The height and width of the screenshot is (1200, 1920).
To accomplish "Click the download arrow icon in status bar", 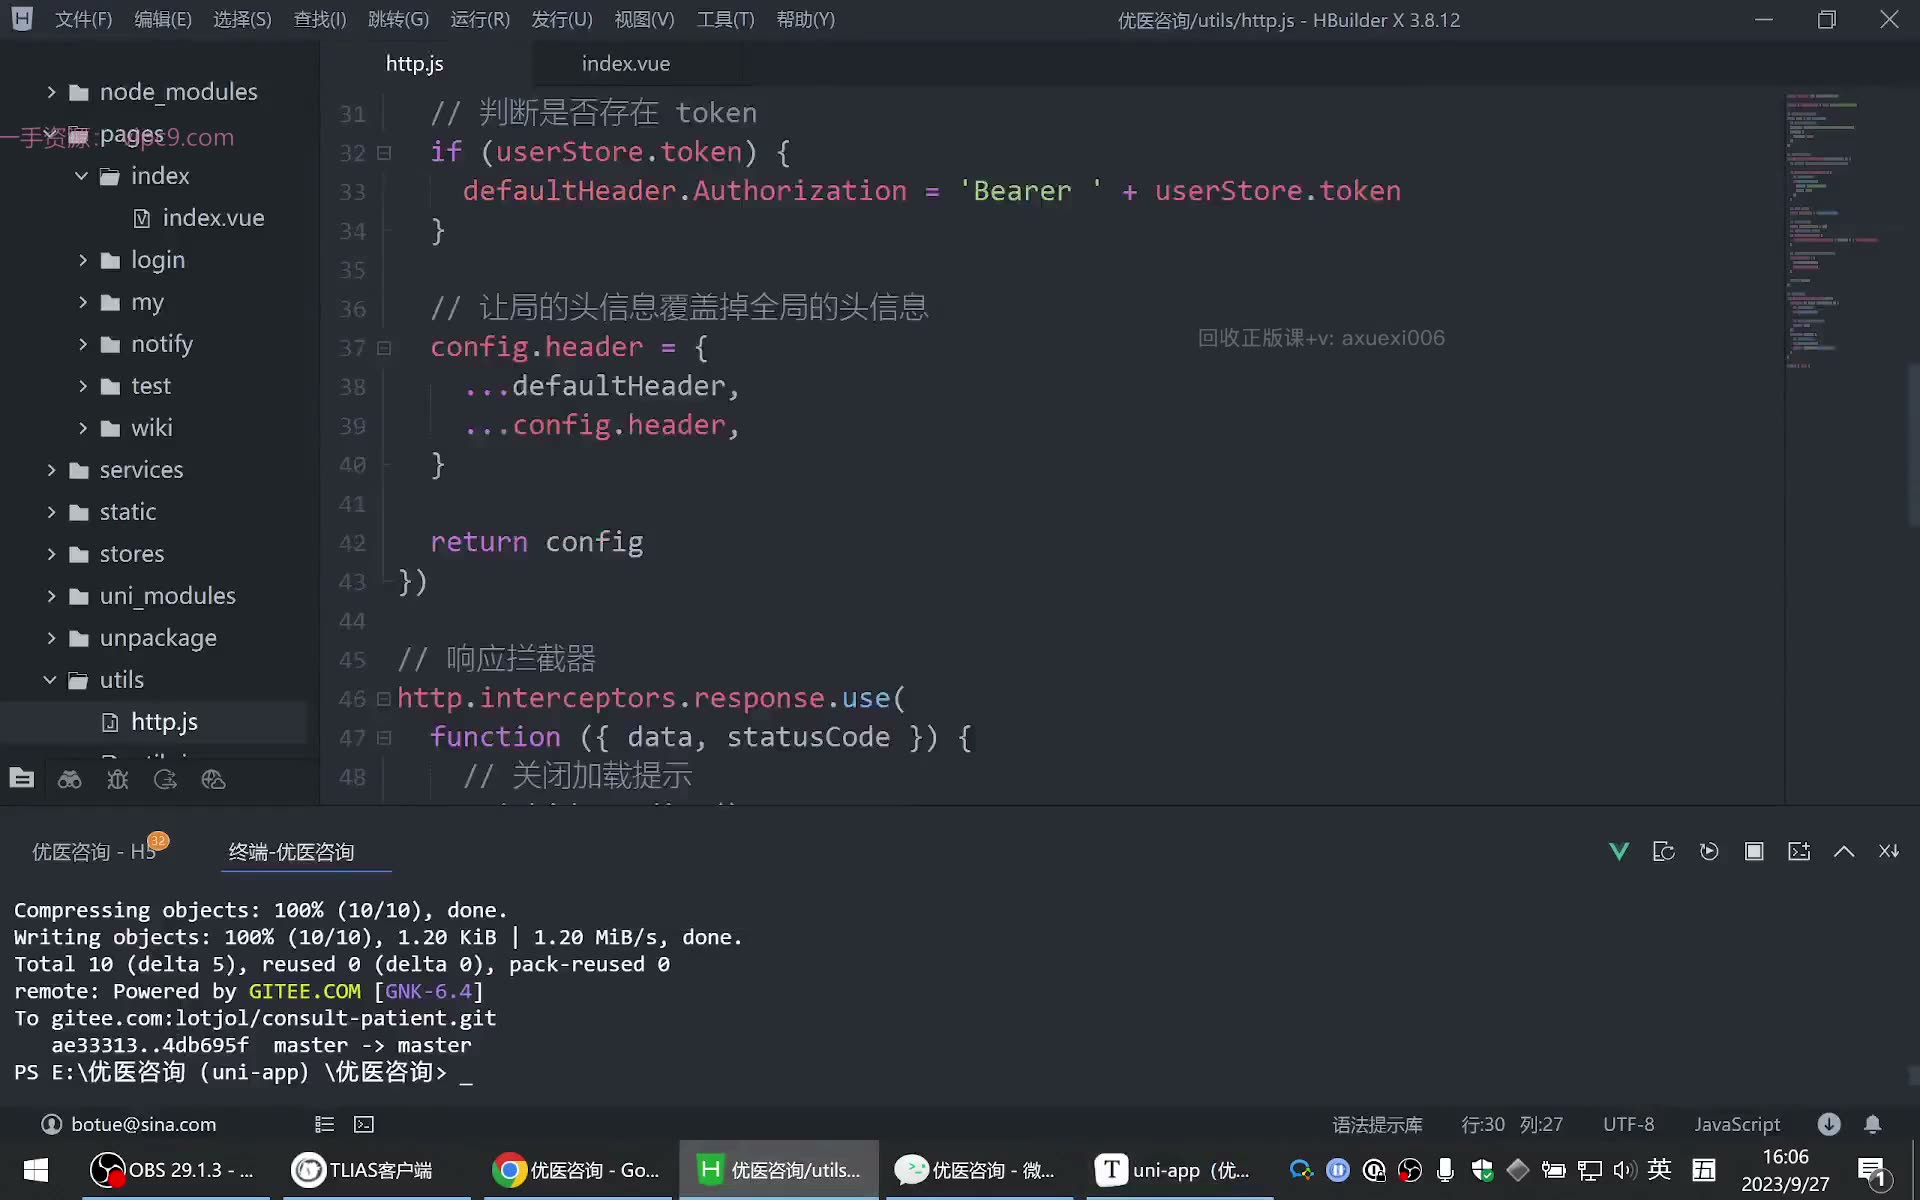I will pyautogui.click(x=1829, y=1124).
